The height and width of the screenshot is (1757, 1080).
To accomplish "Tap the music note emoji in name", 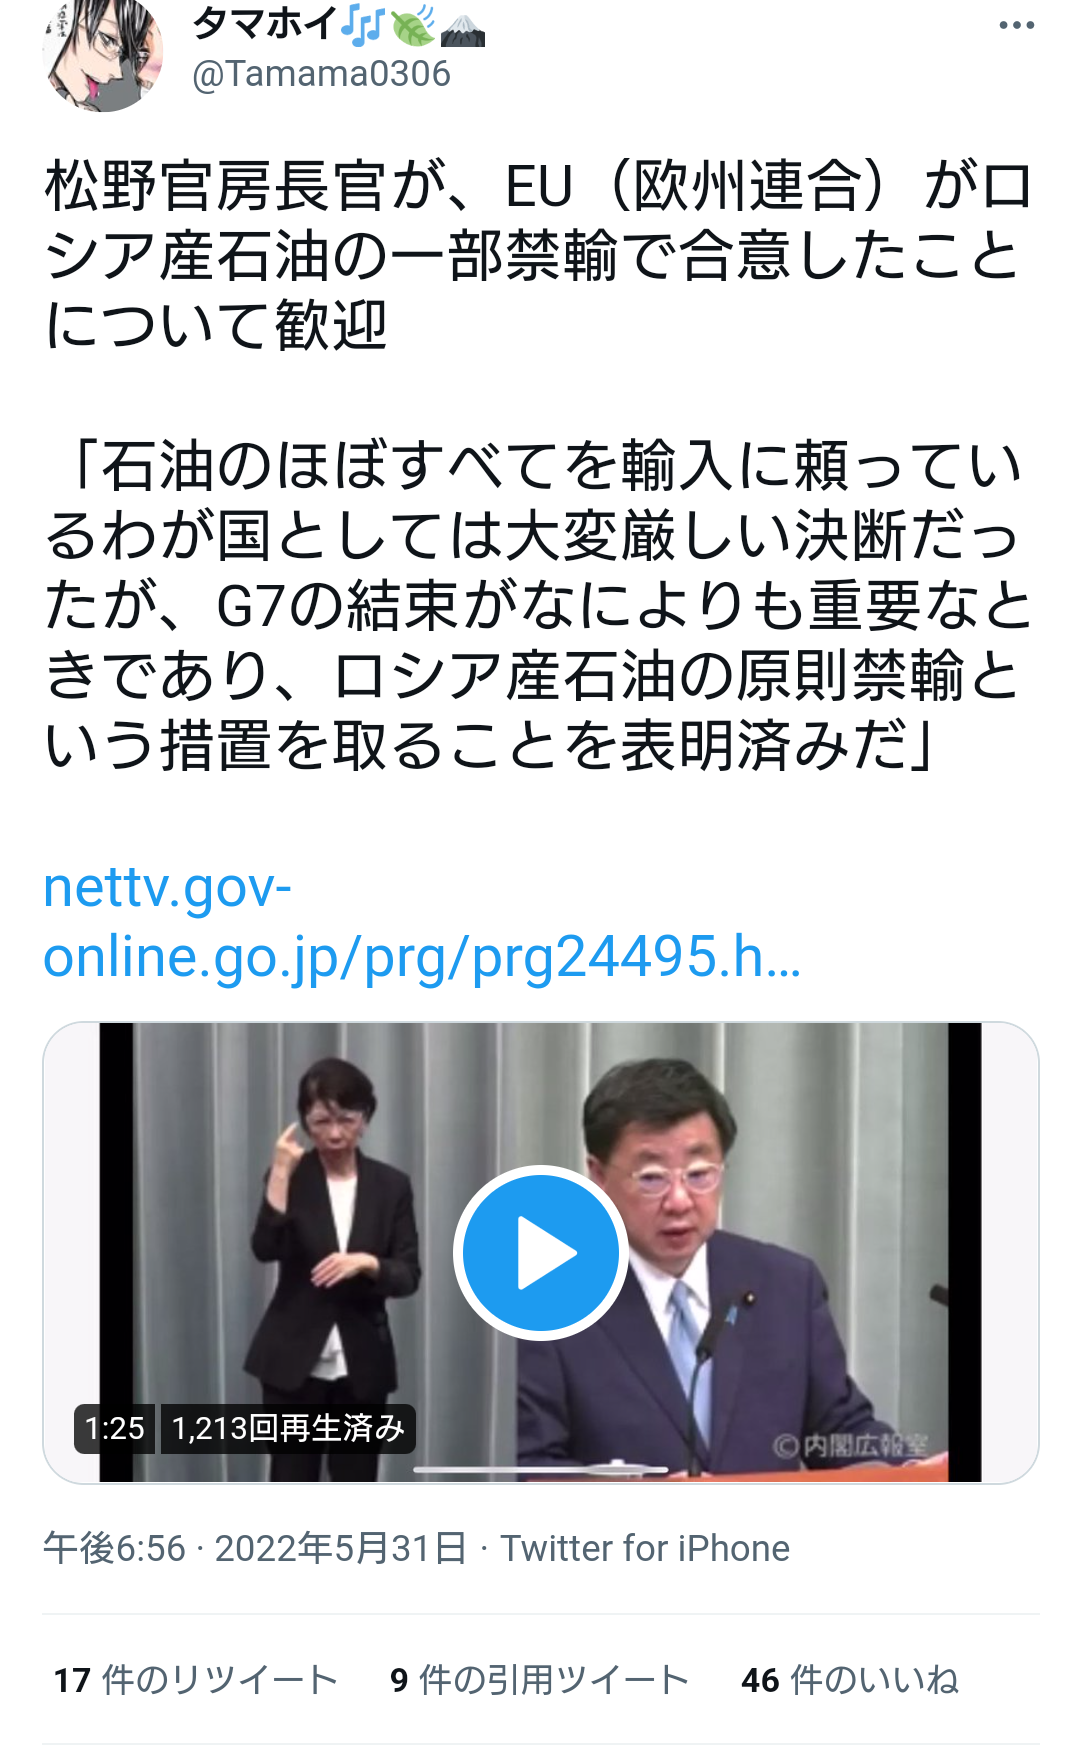I will 362,25.
